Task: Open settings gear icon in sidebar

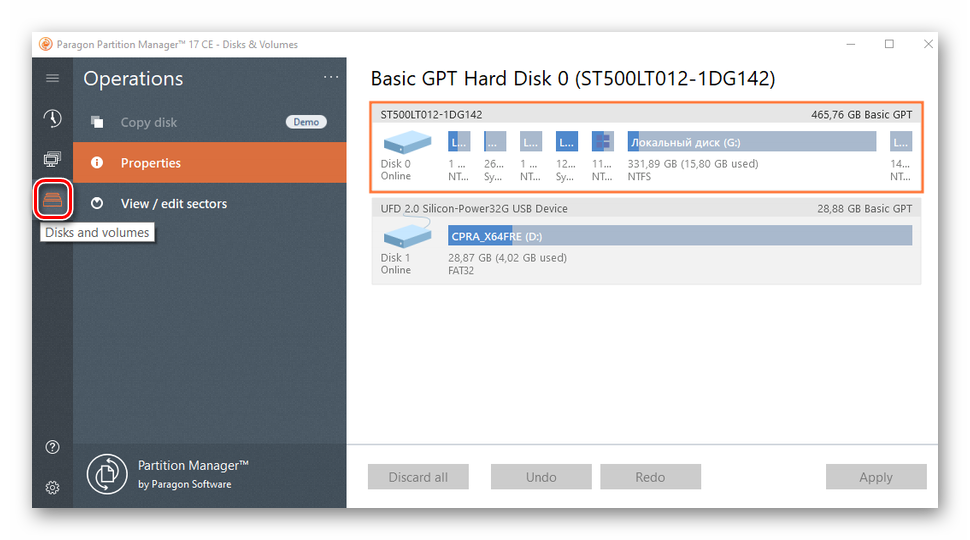Action: [x=52, y=488]
